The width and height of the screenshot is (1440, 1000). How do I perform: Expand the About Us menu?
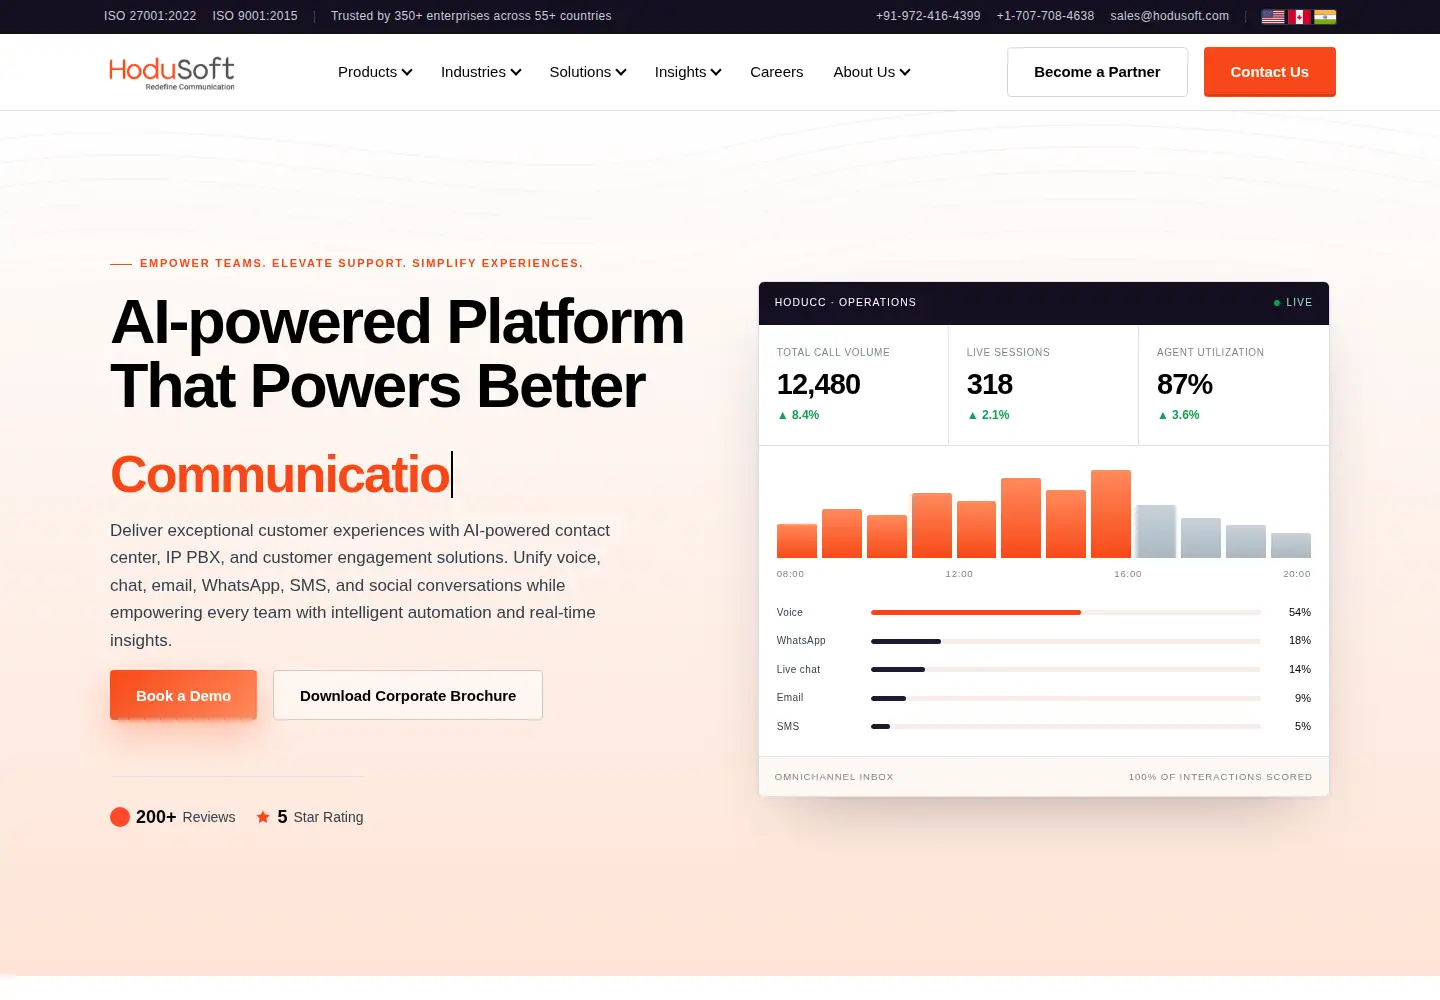tap(872, 72)
